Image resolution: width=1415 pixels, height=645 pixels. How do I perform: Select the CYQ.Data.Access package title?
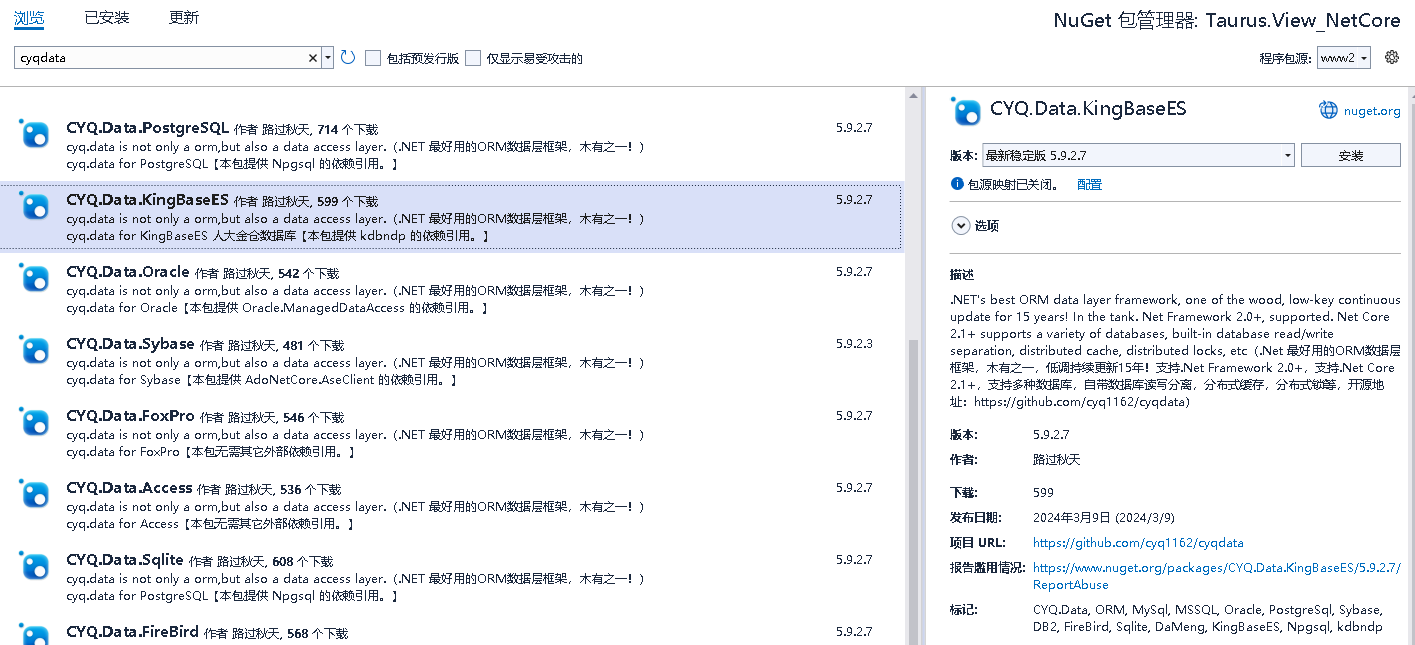coord(129,488)
